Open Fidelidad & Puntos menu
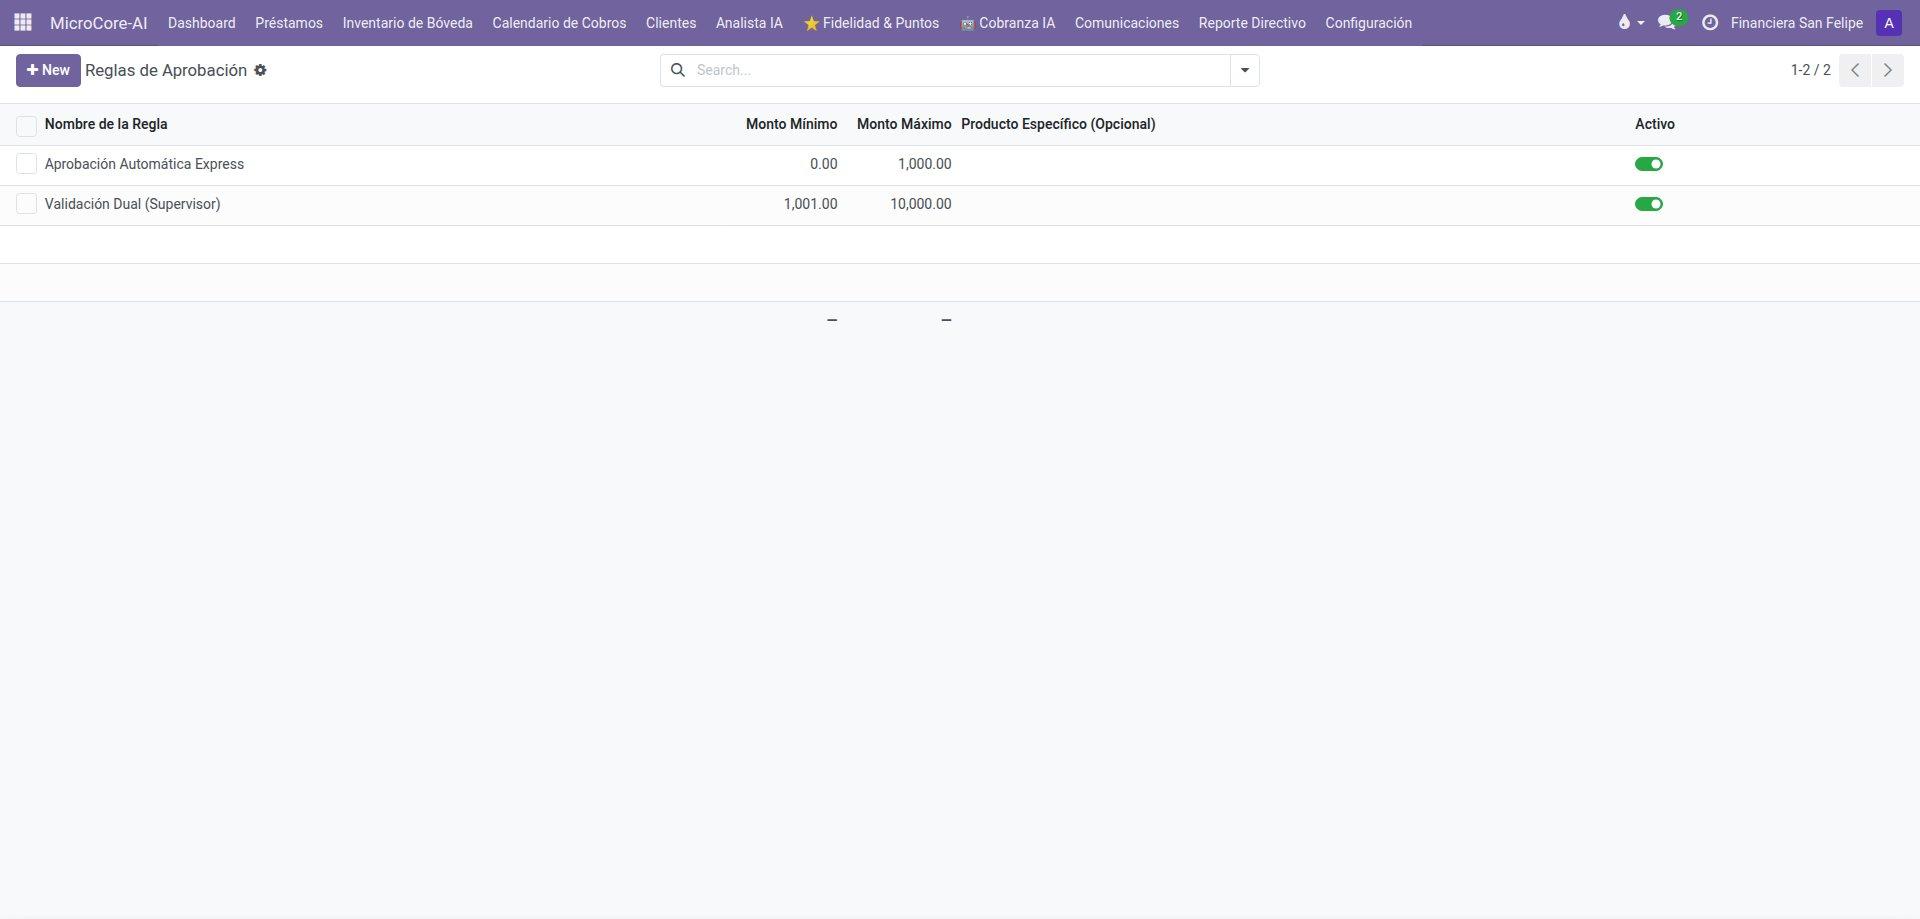 point(871,23)
